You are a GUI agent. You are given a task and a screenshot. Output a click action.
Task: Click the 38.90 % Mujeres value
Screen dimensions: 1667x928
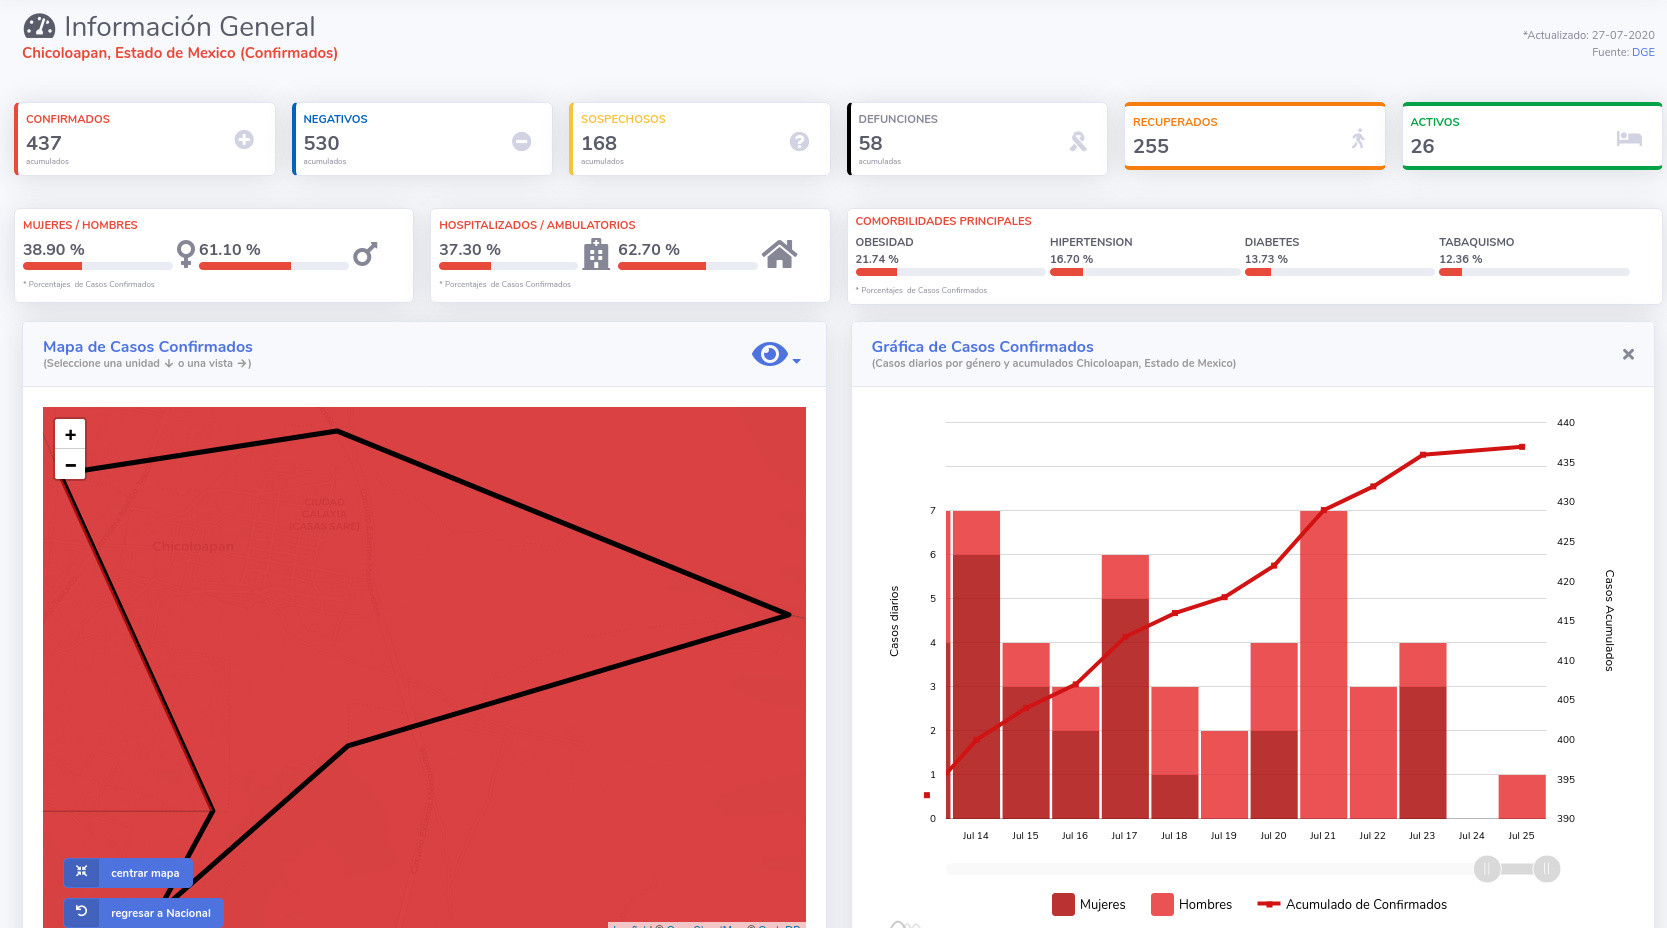(x=54, y=249)
